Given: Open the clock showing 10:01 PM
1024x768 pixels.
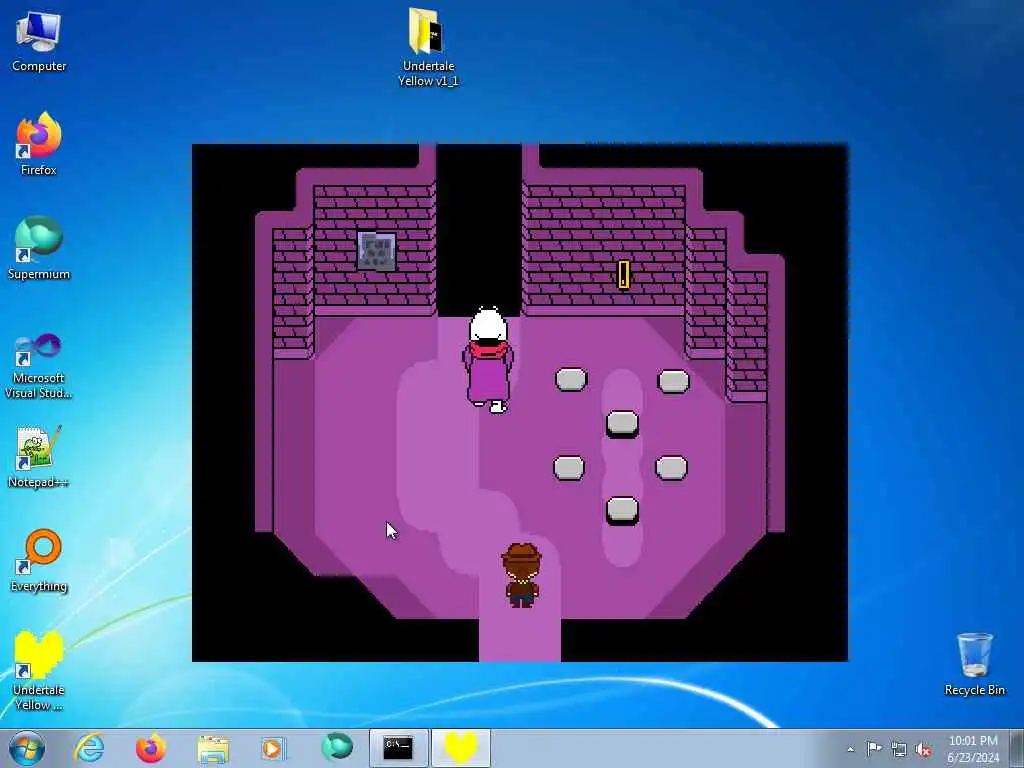Looking at the screenshot, I should [x=973, y=749].
